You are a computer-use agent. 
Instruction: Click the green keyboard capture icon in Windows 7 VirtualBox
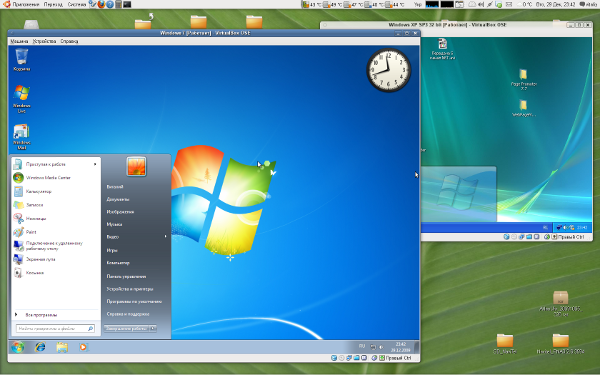382,358
